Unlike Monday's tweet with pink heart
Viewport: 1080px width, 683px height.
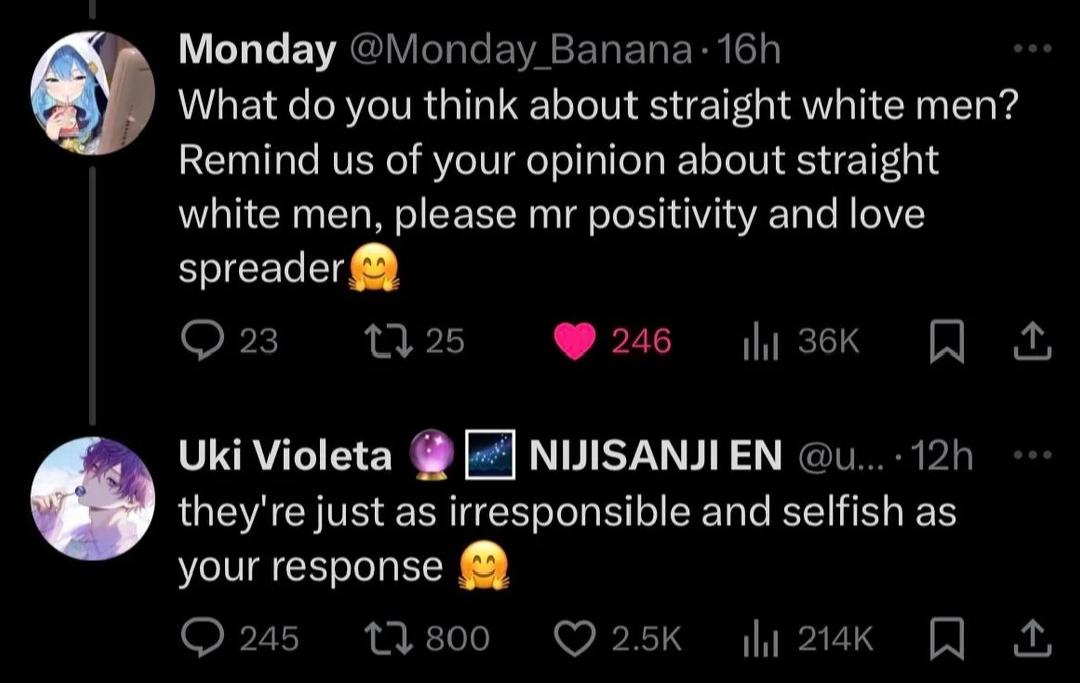pos(574,342)
